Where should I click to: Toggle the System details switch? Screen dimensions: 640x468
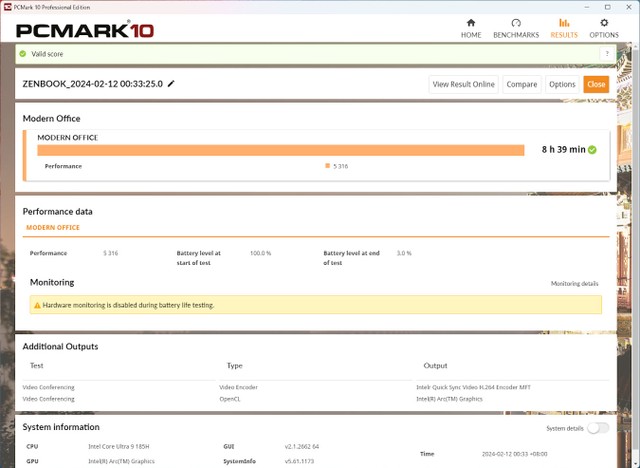pos(598,428)
